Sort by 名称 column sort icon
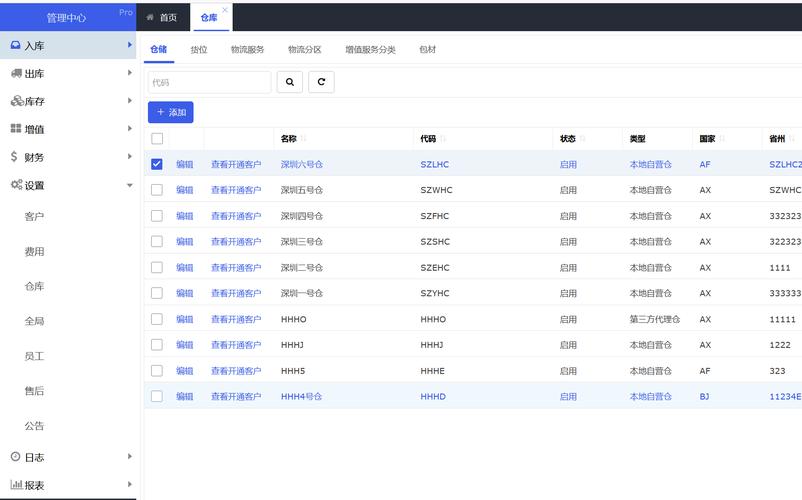 click(303, 139)
